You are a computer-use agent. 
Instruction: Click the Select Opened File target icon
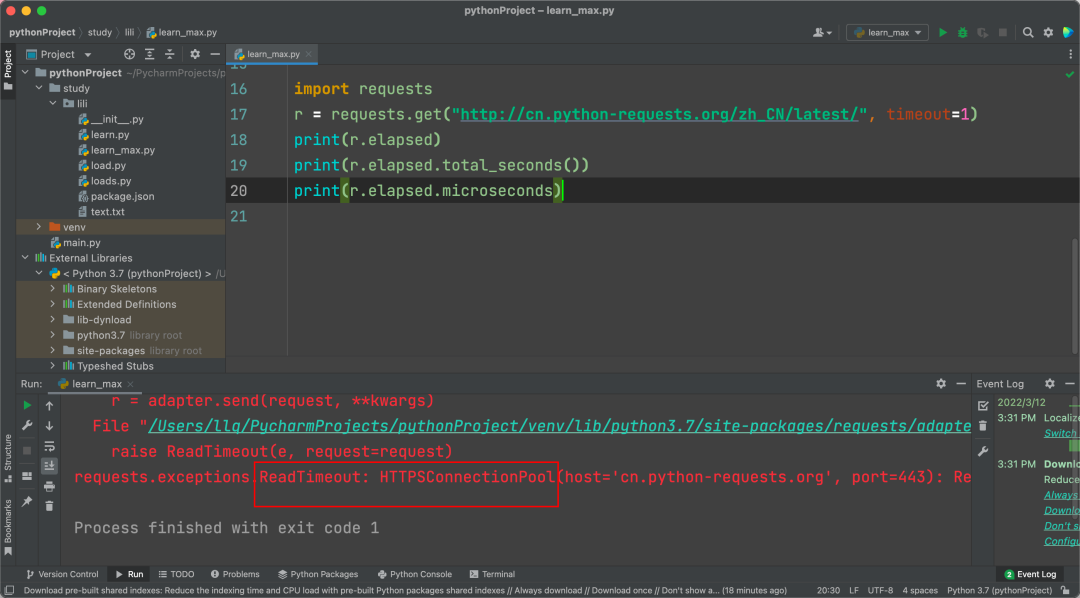point(129,54)
